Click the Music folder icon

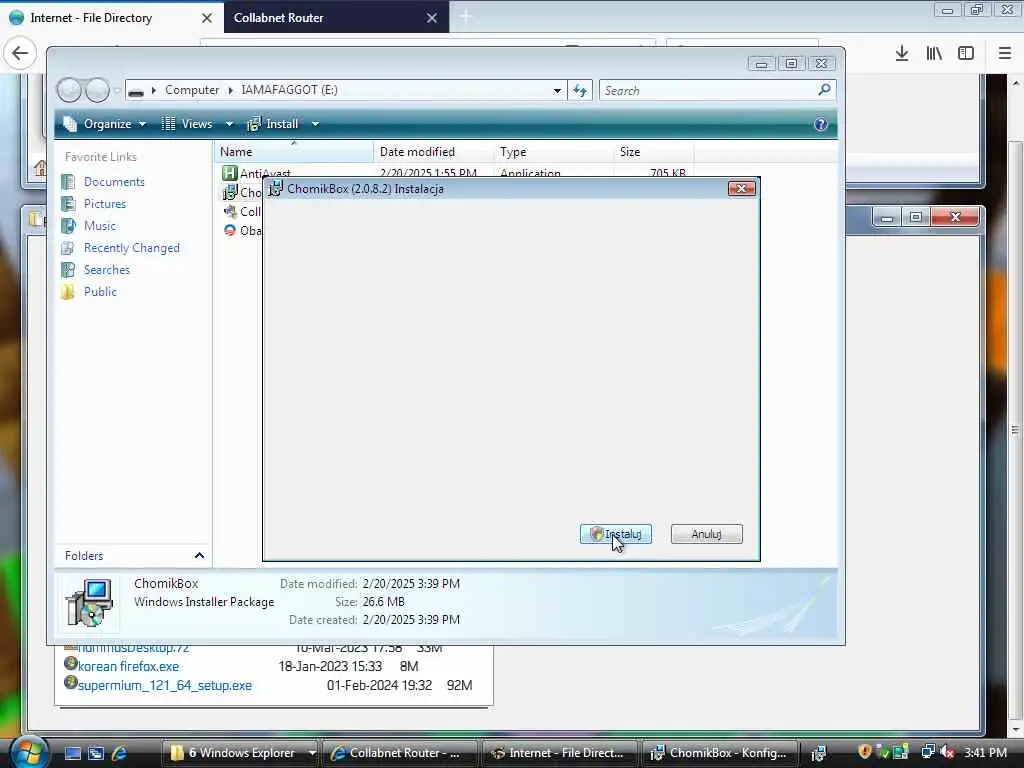(x=68, y=225)
